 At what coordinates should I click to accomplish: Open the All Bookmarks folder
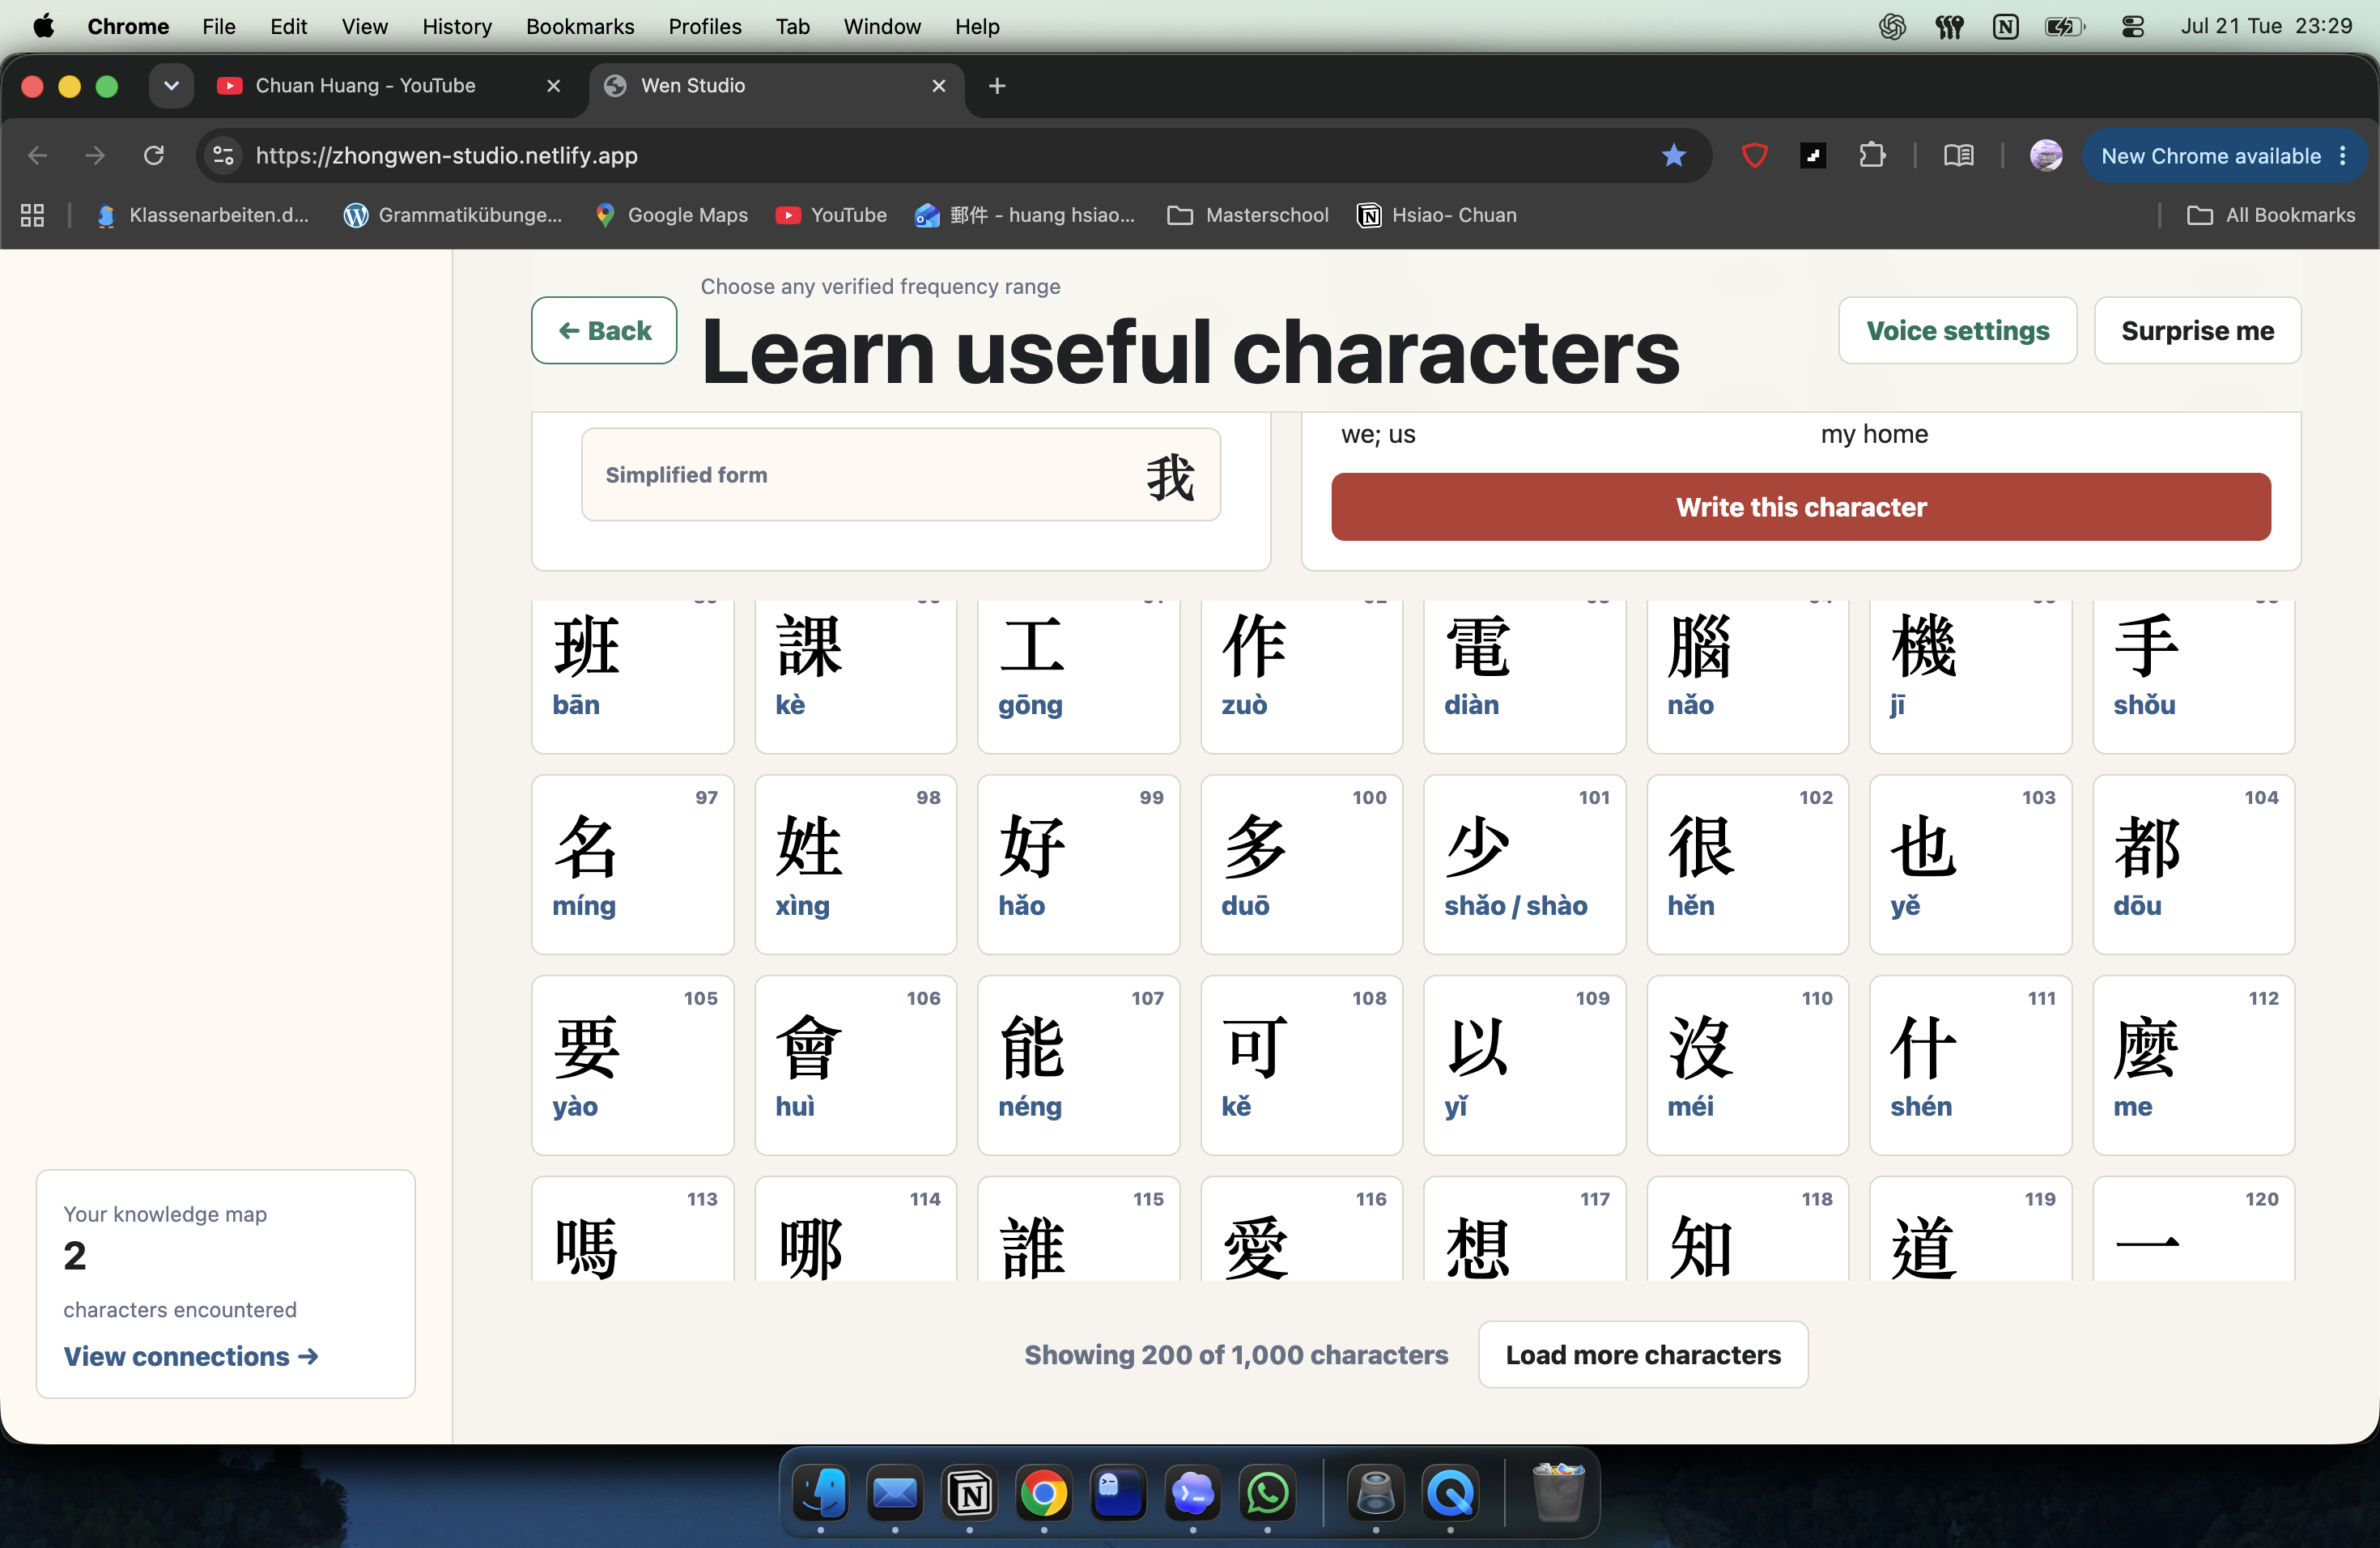point(2271,215)
